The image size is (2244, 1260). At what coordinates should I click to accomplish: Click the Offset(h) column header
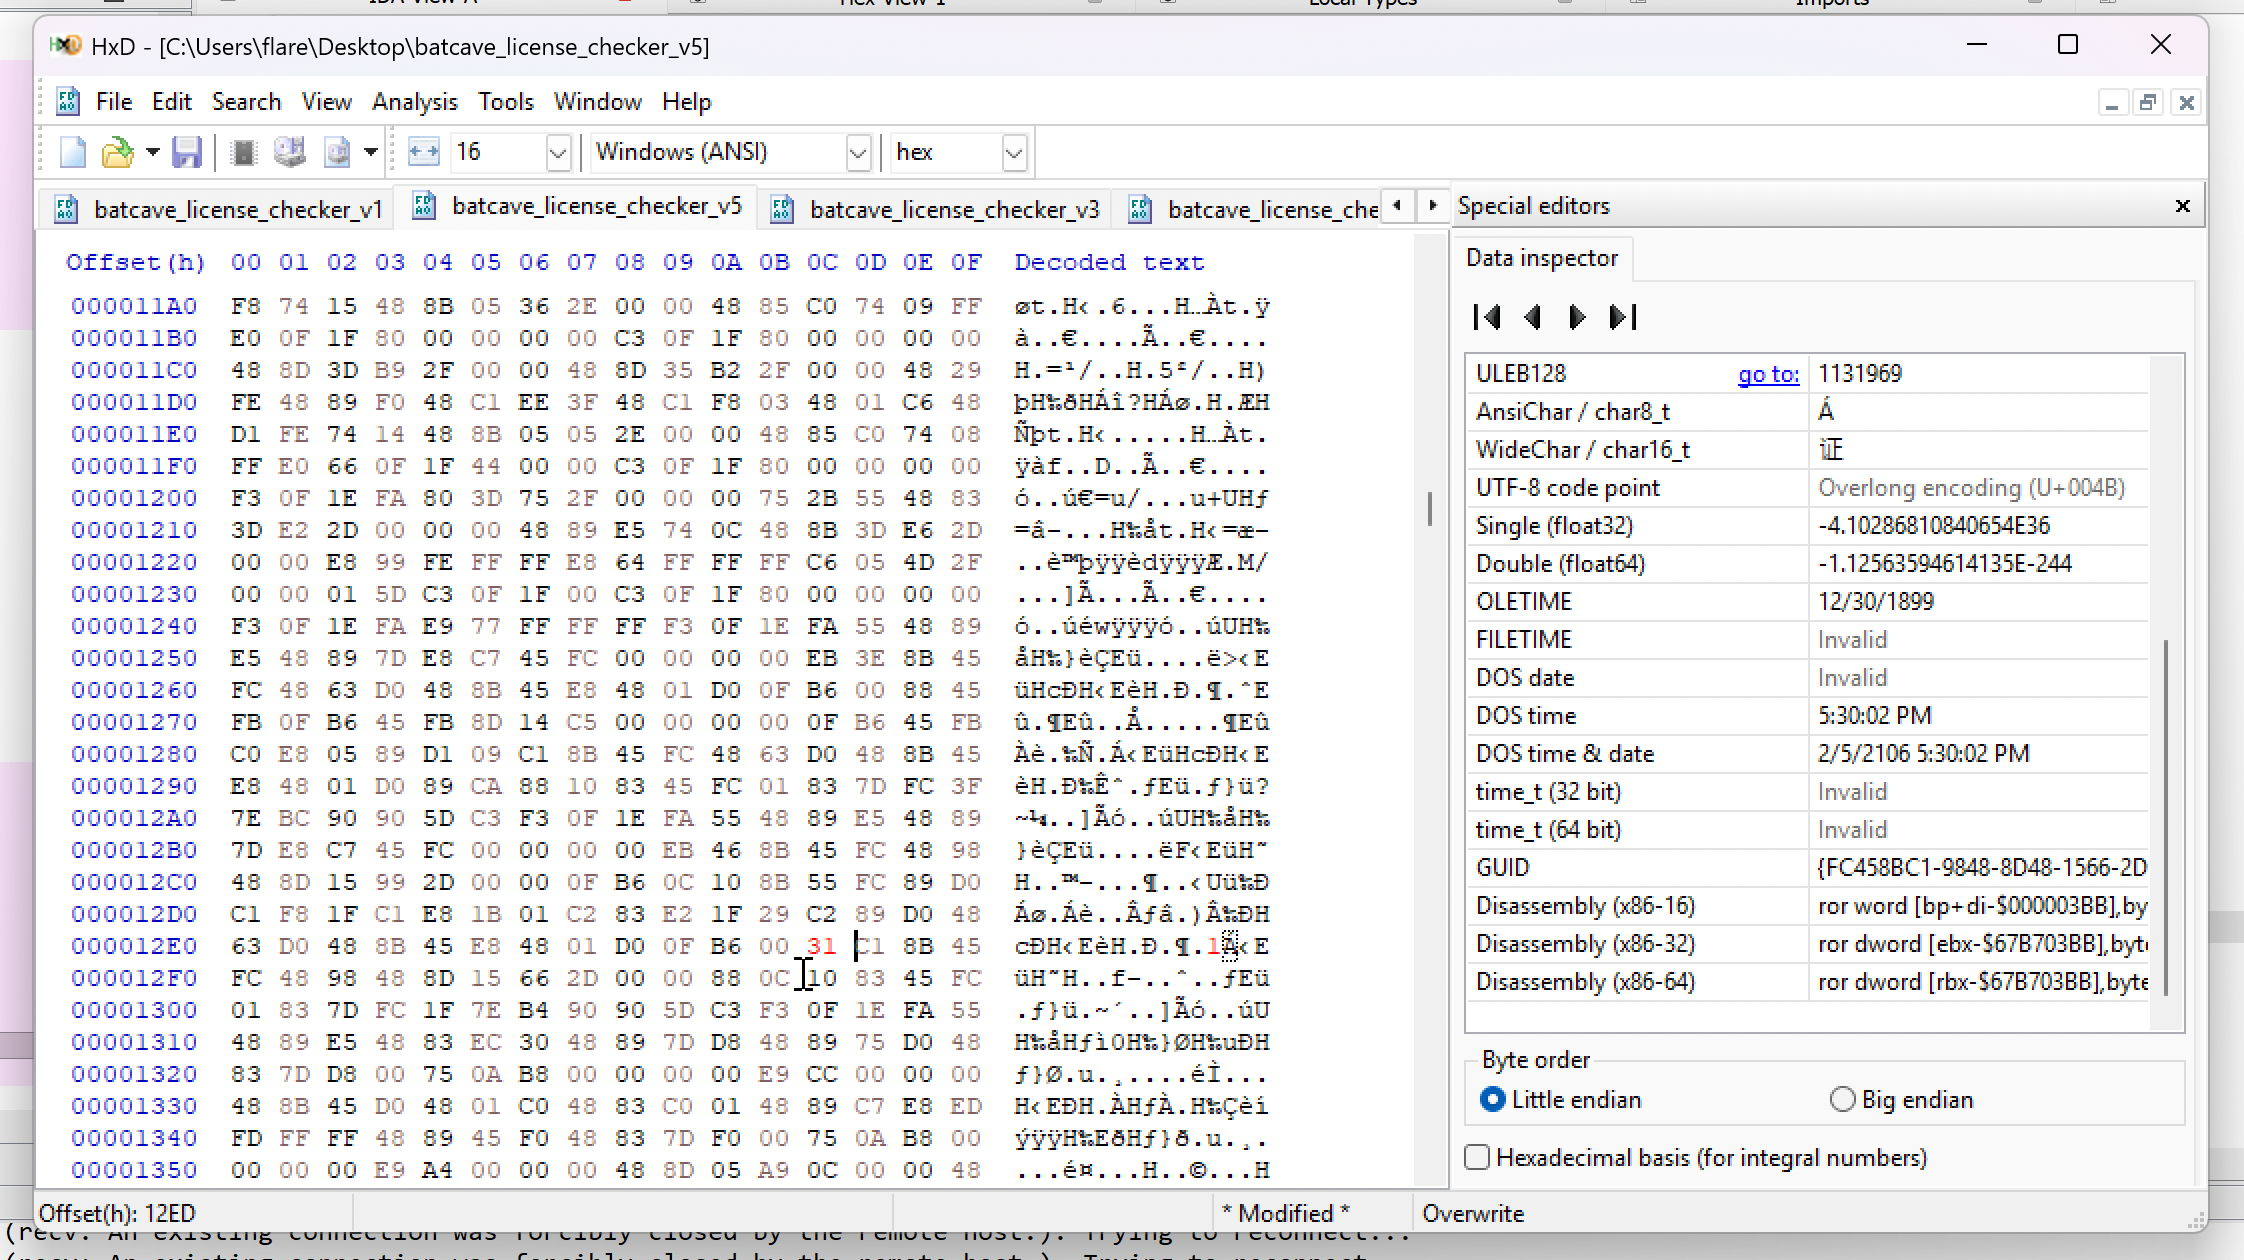[135, 262]
